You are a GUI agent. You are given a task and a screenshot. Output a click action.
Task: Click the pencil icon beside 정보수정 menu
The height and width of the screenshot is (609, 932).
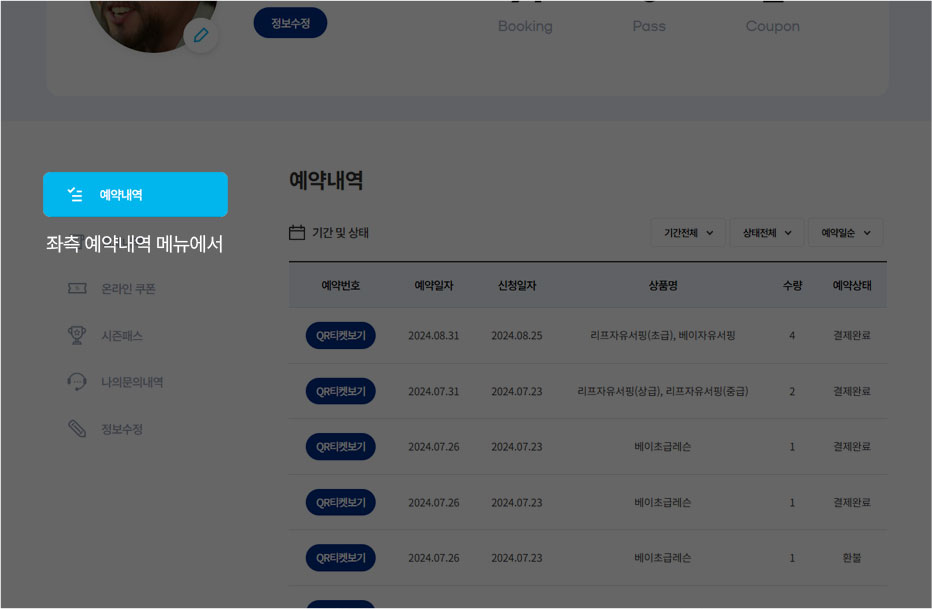(x=76, y=429)
